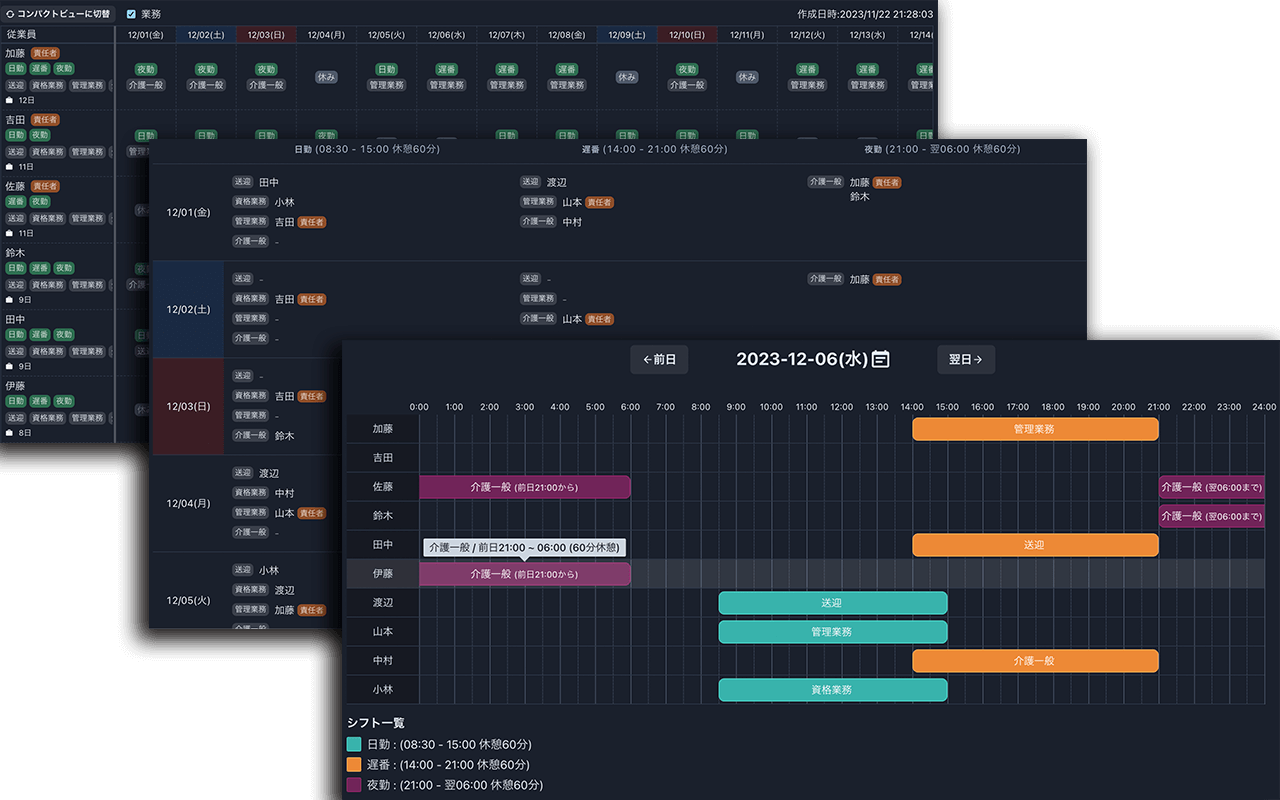
Task: Click the 前日 previous day button
Action: click(x=659, y=360)
